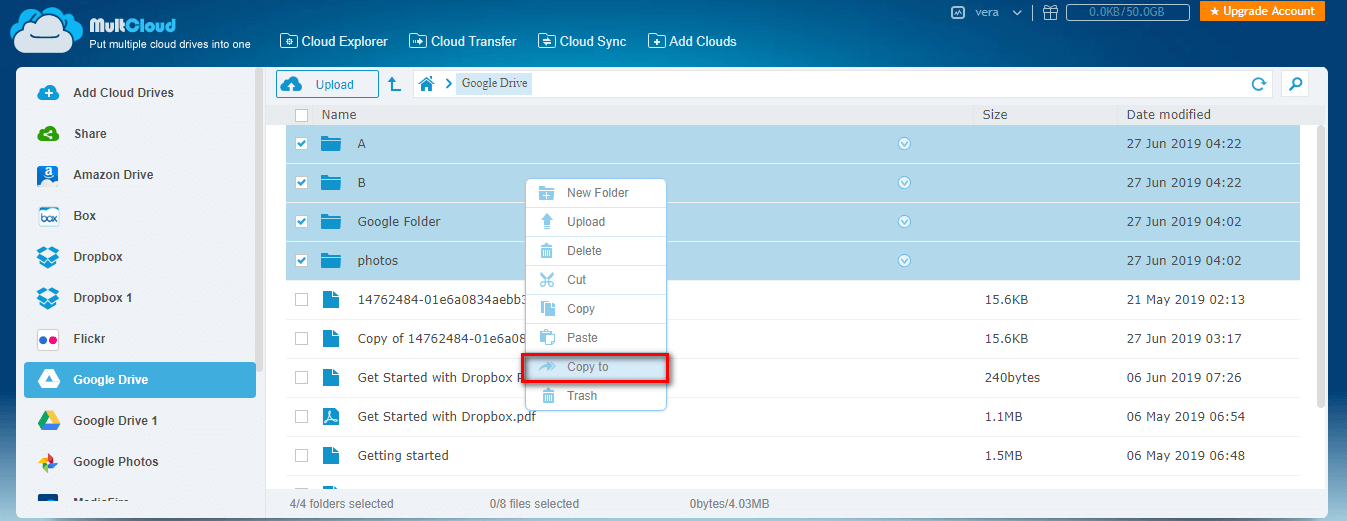
Task: Uncheck folder B checkbox
Action: point(302,183)
